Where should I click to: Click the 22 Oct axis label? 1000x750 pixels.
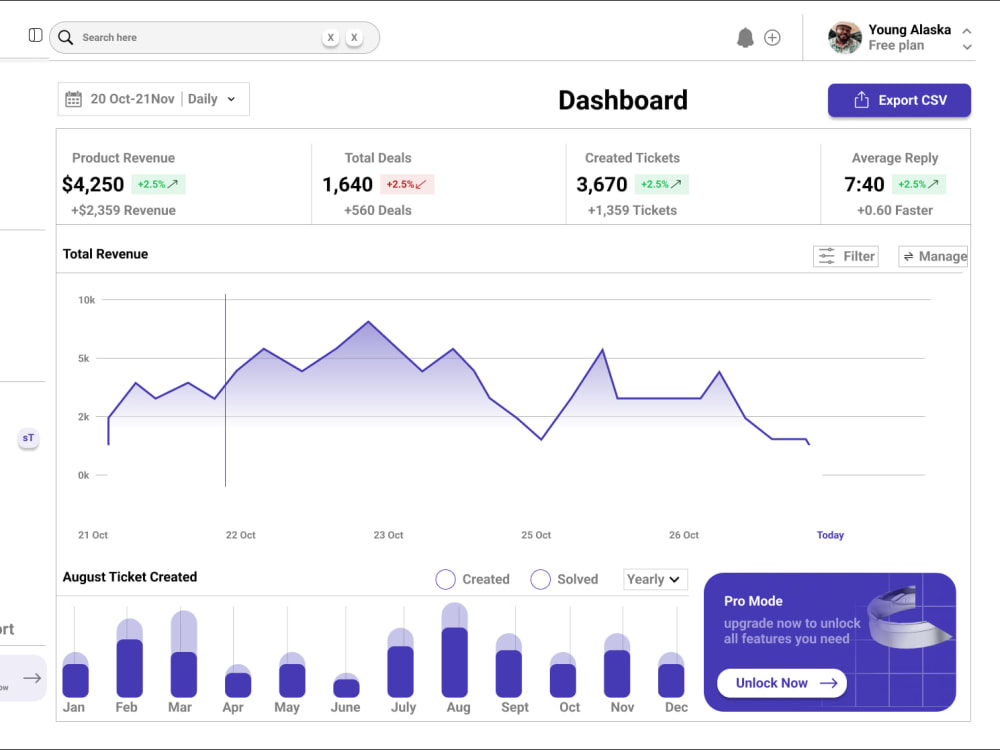[240, 535]
